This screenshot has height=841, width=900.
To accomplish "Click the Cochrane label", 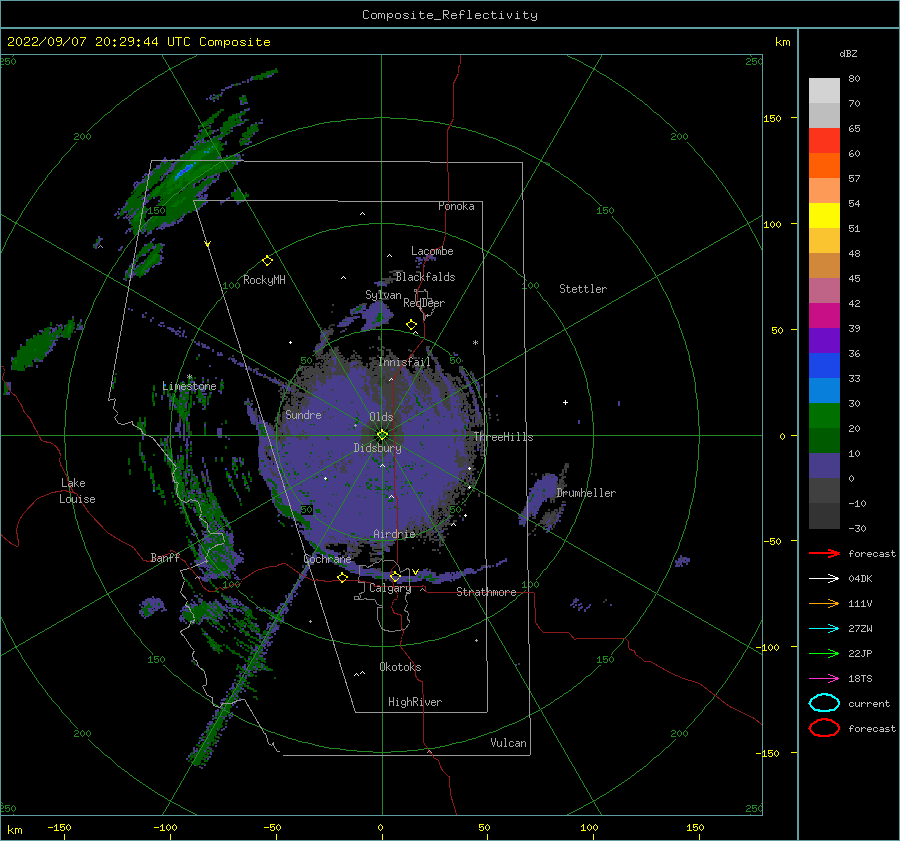I will coord(327,559).
